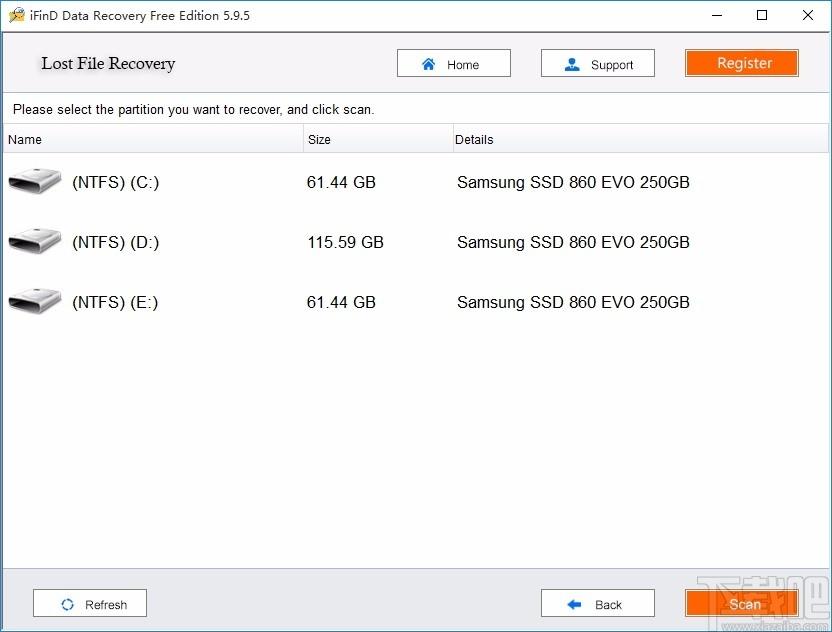Go to Home screen
Viewport: 832px width, 632px height.
click(454, 64)
